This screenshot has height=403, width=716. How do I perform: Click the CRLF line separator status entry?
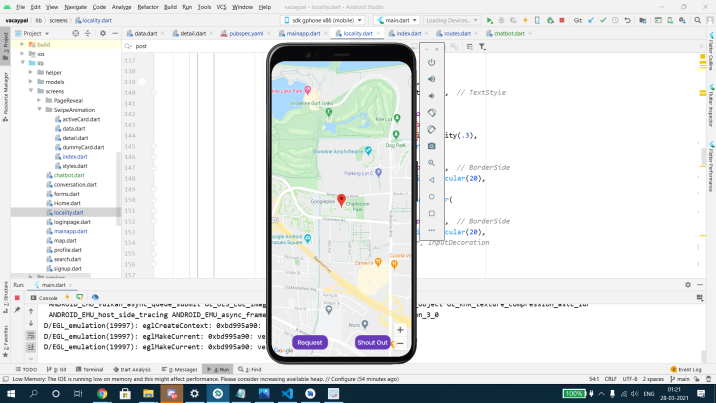pyautogui.click(x=610, y=379)
